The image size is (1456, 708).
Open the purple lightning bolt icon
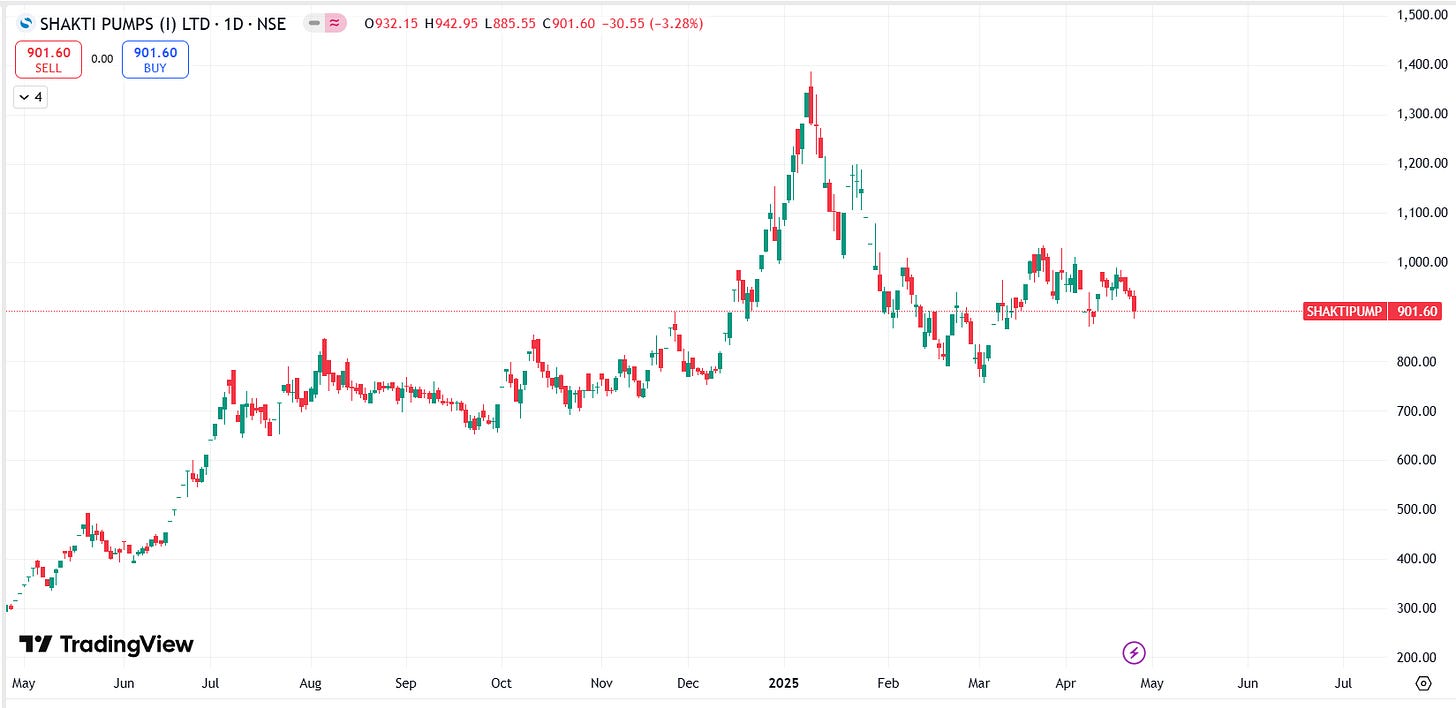[1134, 653]
